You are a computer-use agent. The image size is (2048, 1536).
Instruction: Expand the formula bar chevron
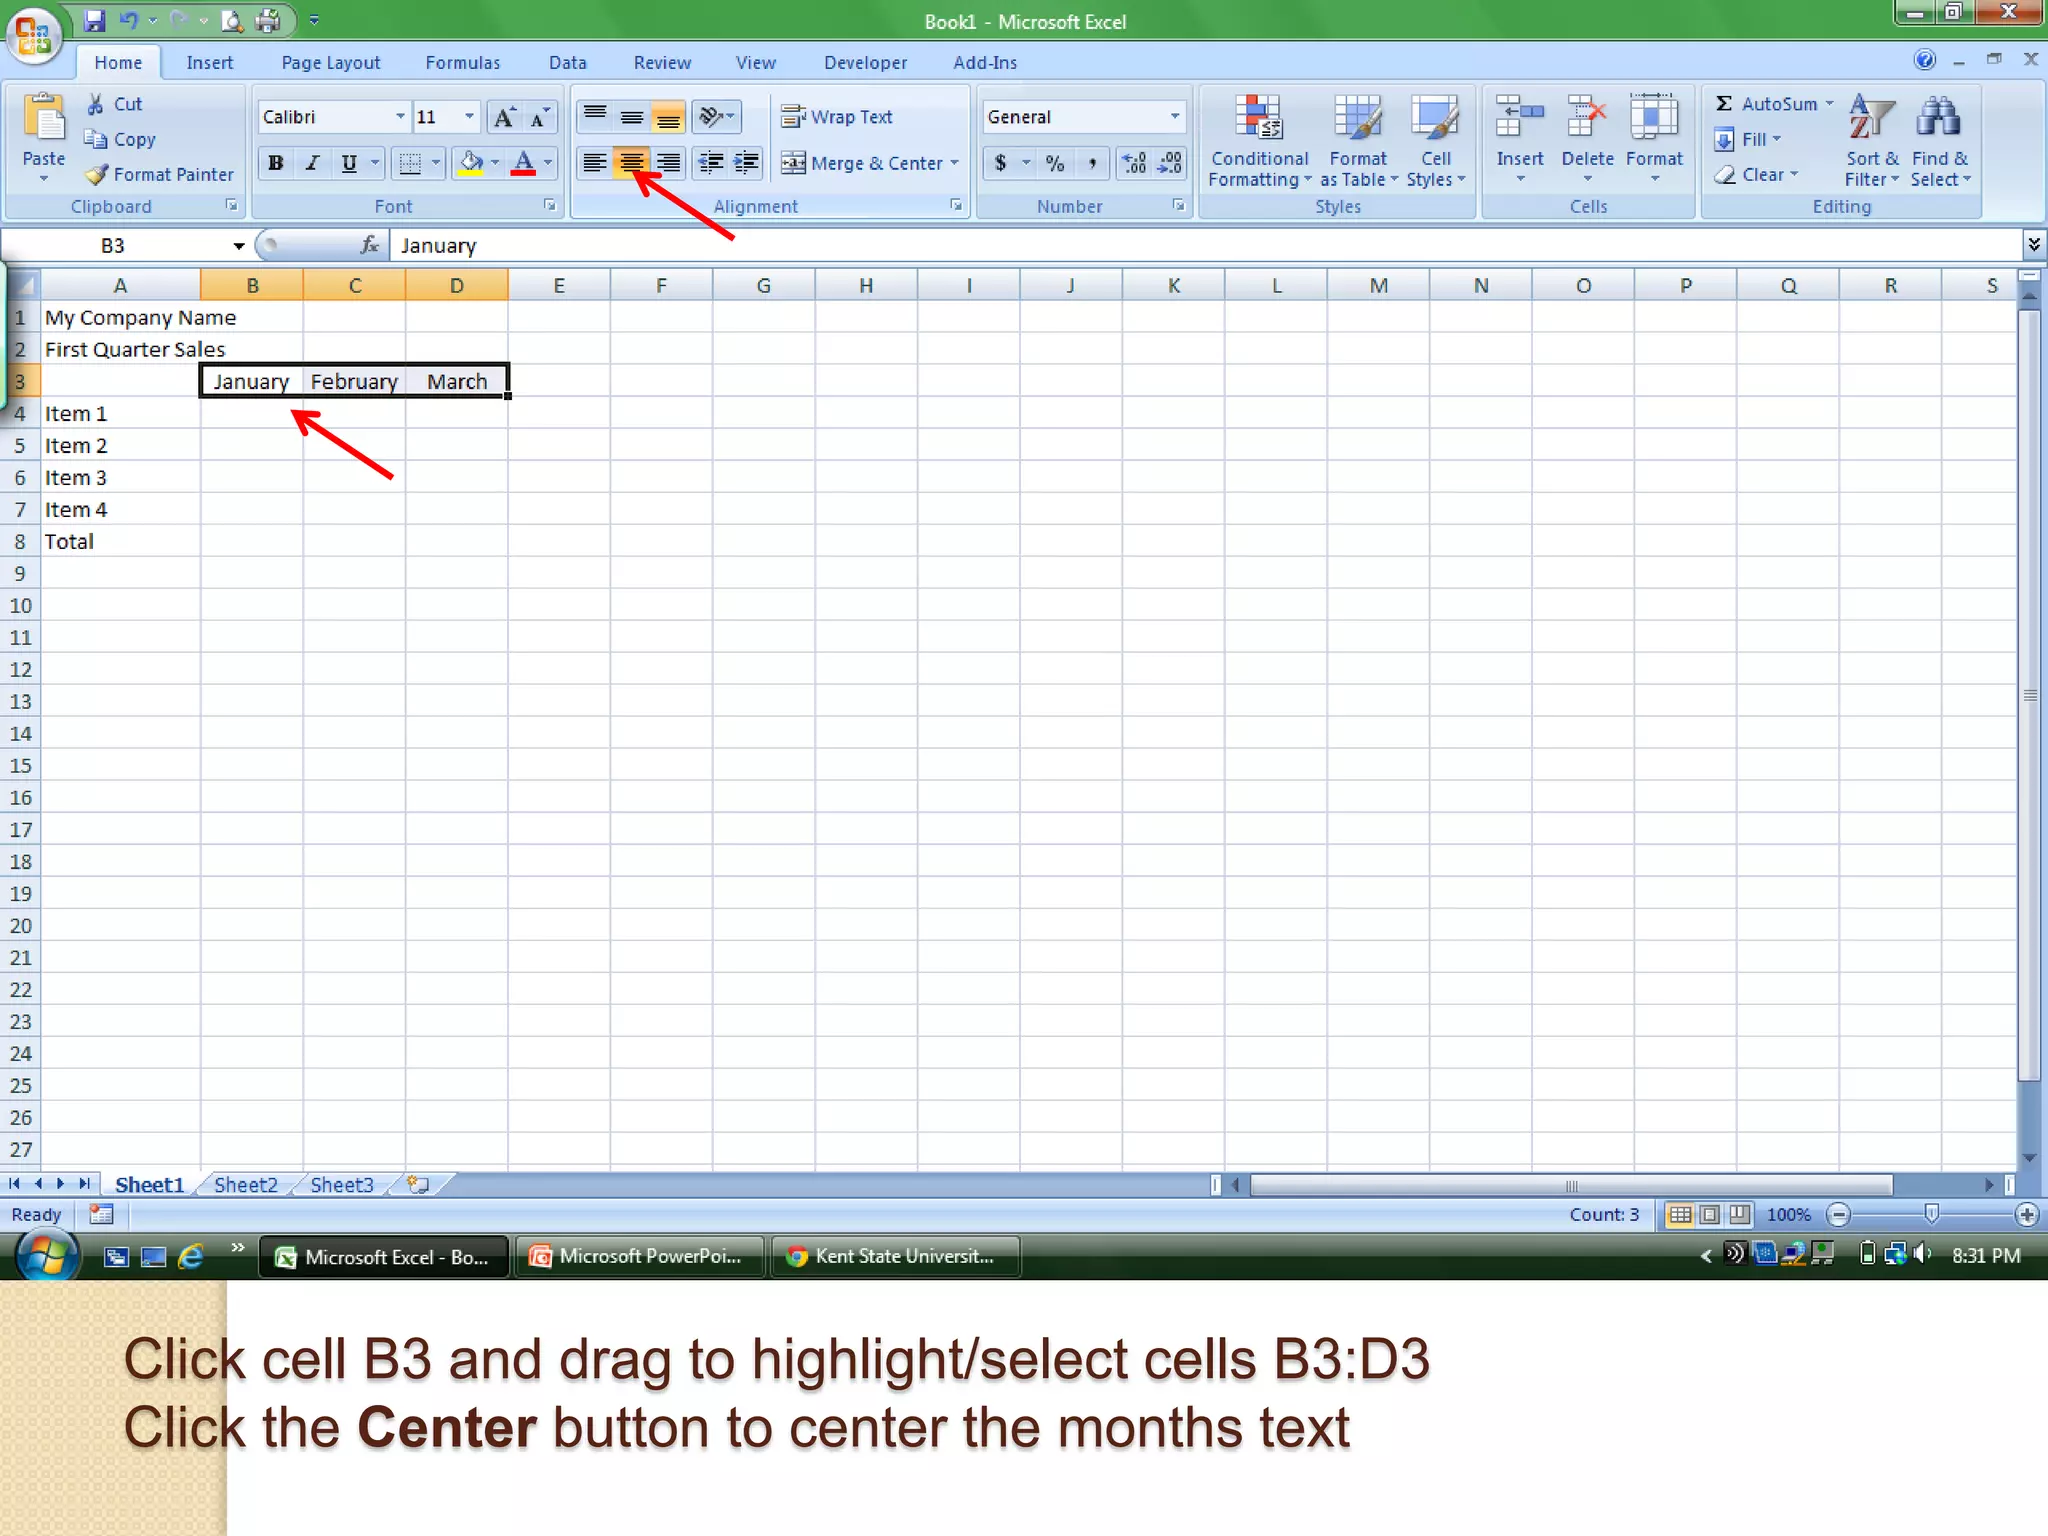pyautogui.click(x=2033, y=244)
